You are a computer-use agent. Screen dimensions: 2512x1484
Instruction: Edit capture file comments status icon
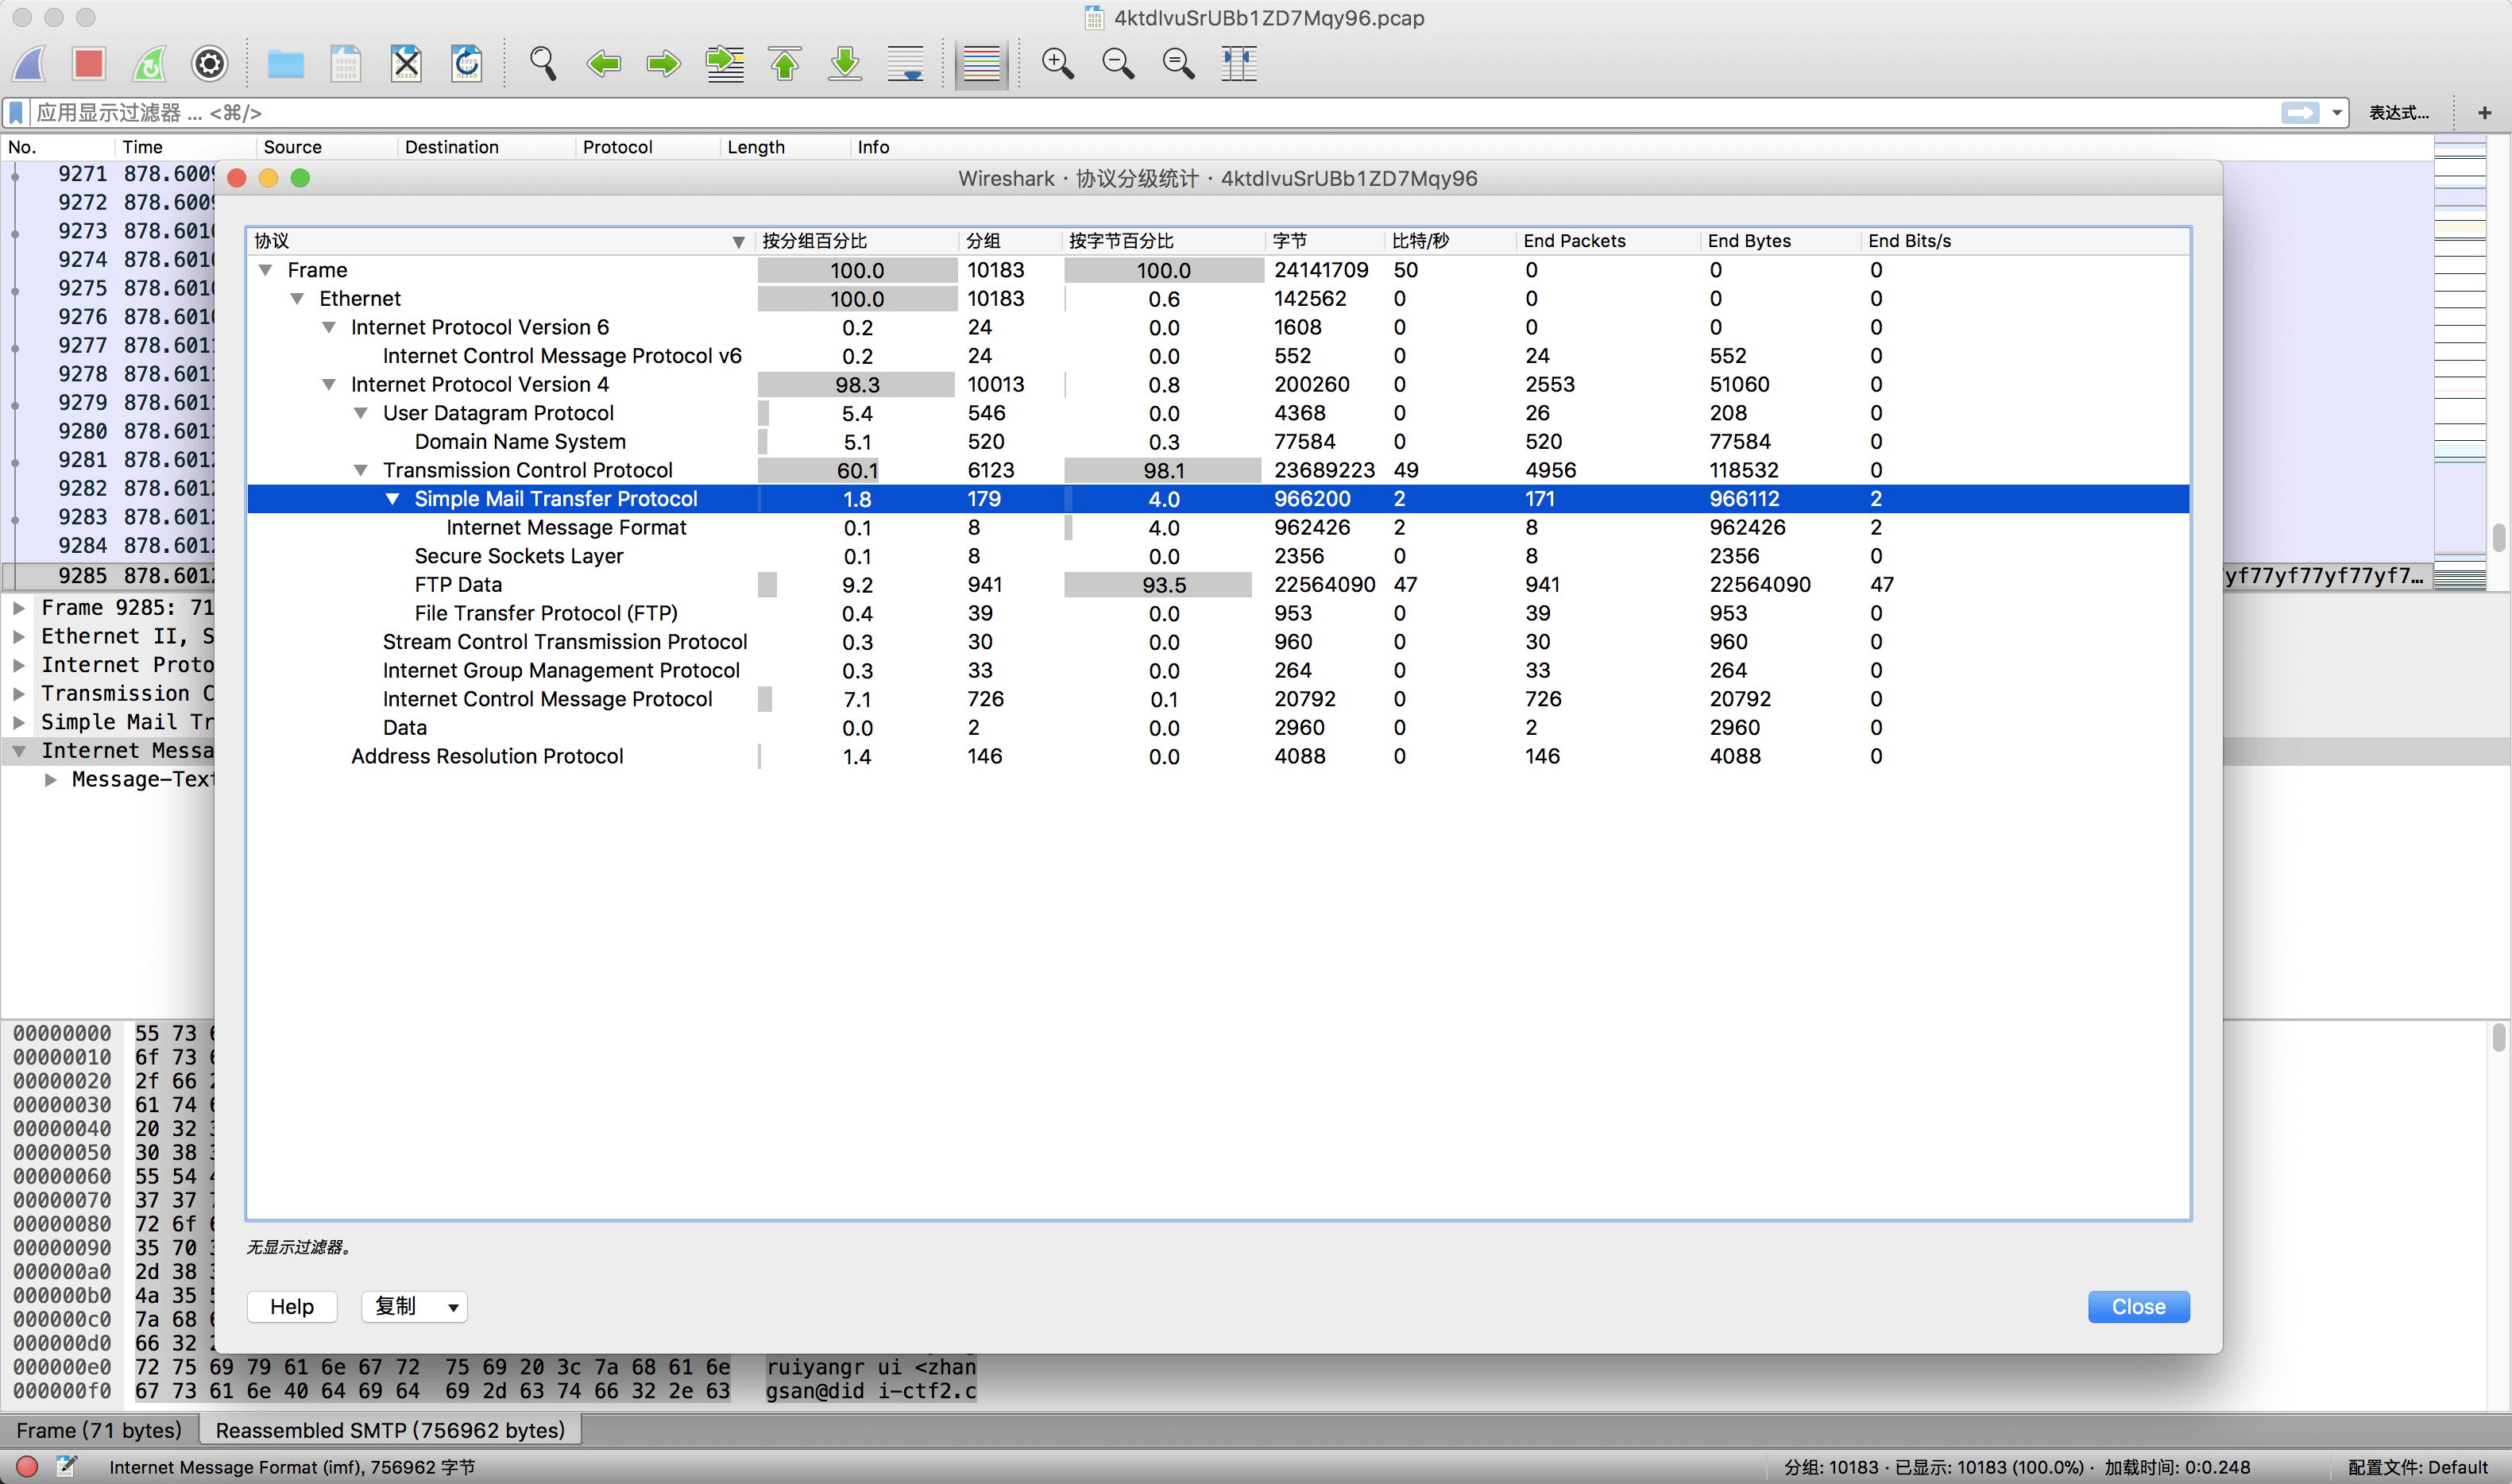(66, 1466)
